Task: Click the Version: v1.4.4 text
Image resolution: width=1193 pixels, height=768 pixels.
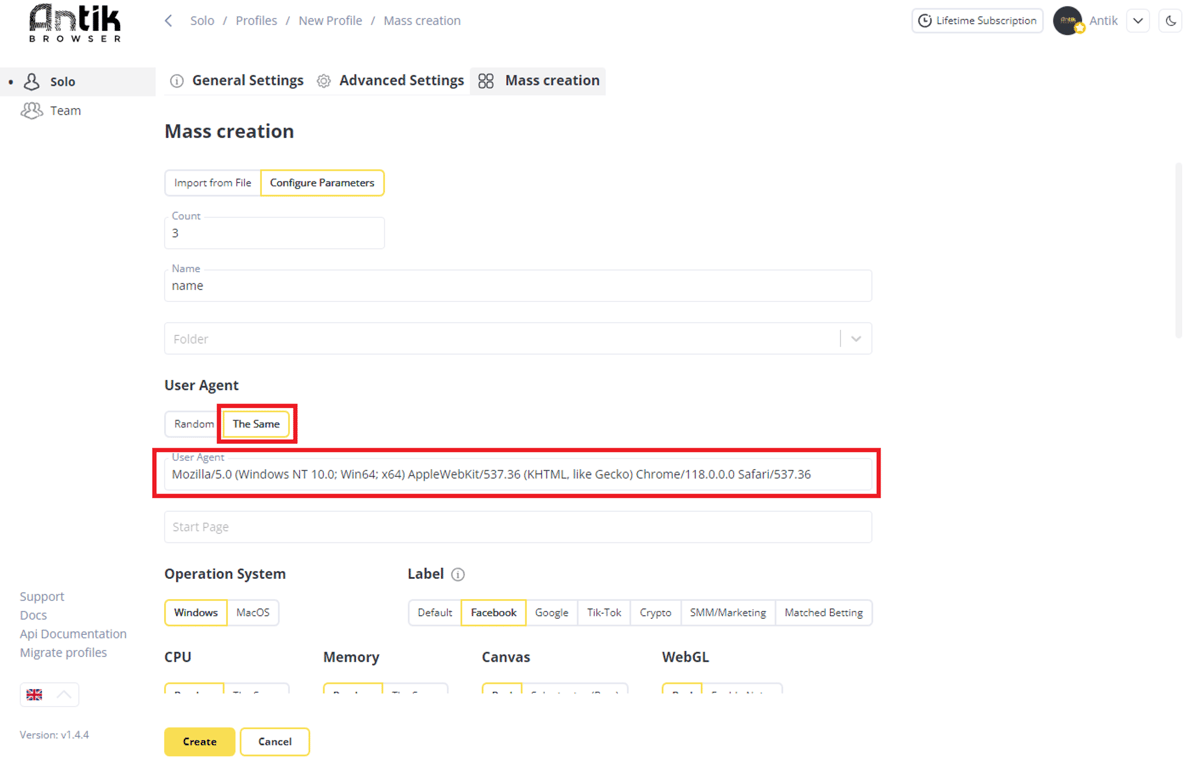Action: pyautogui.click(x=55, y=735)
